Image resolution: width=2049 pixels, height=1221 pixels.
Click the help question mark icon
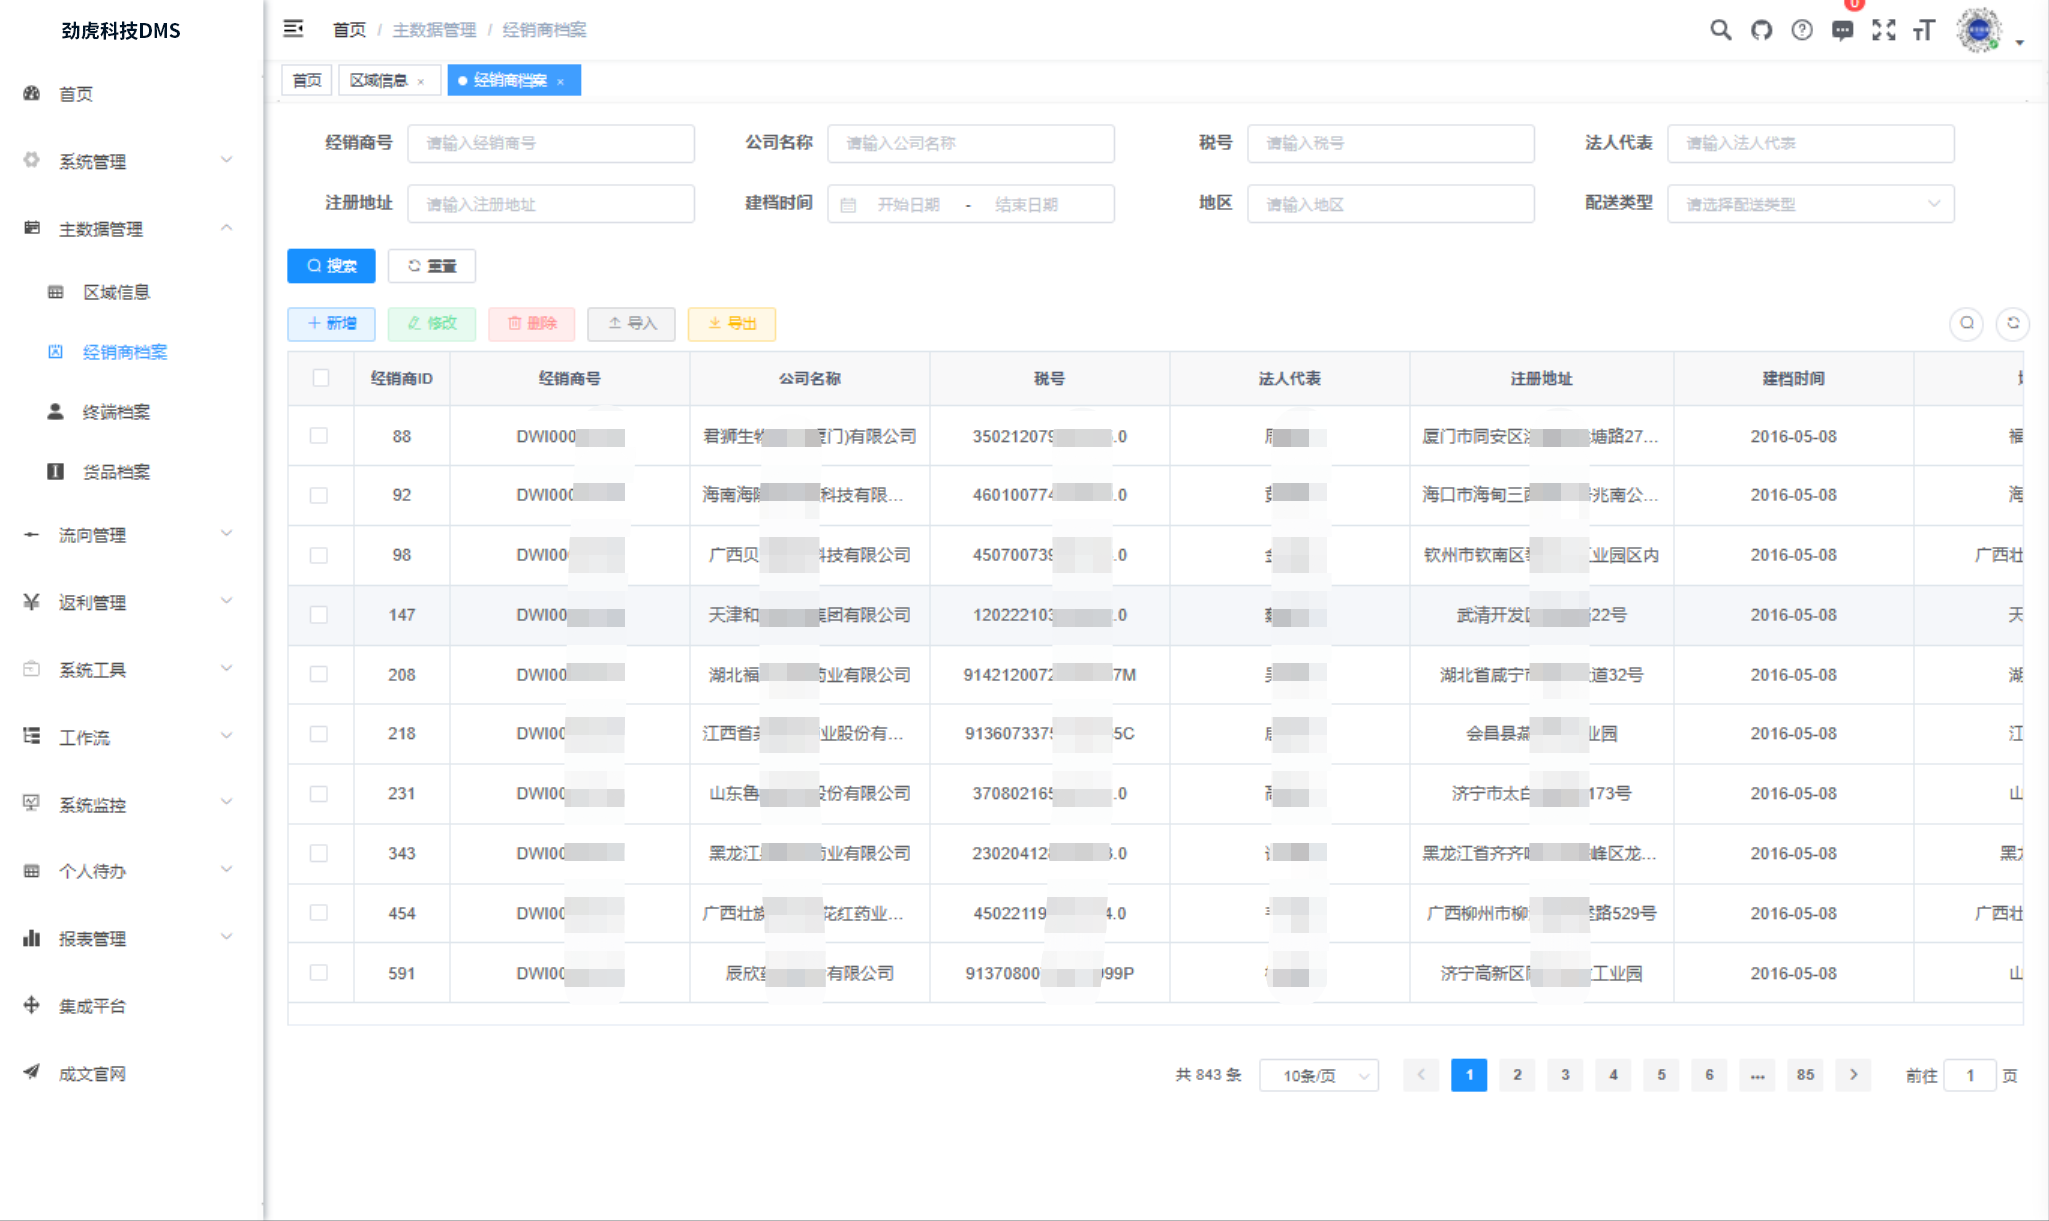pyautogui.click(x=1802, y=30)
